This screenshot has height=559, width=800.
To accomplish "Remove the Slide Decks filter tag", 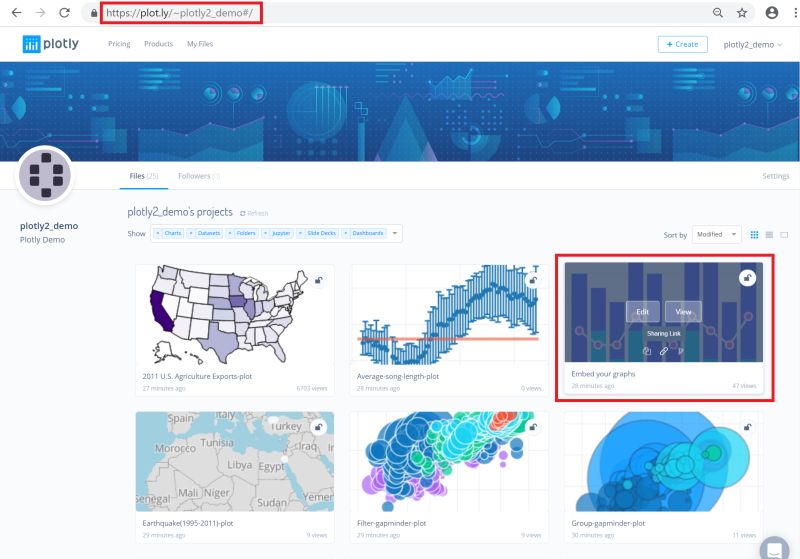I will point(301,233).
